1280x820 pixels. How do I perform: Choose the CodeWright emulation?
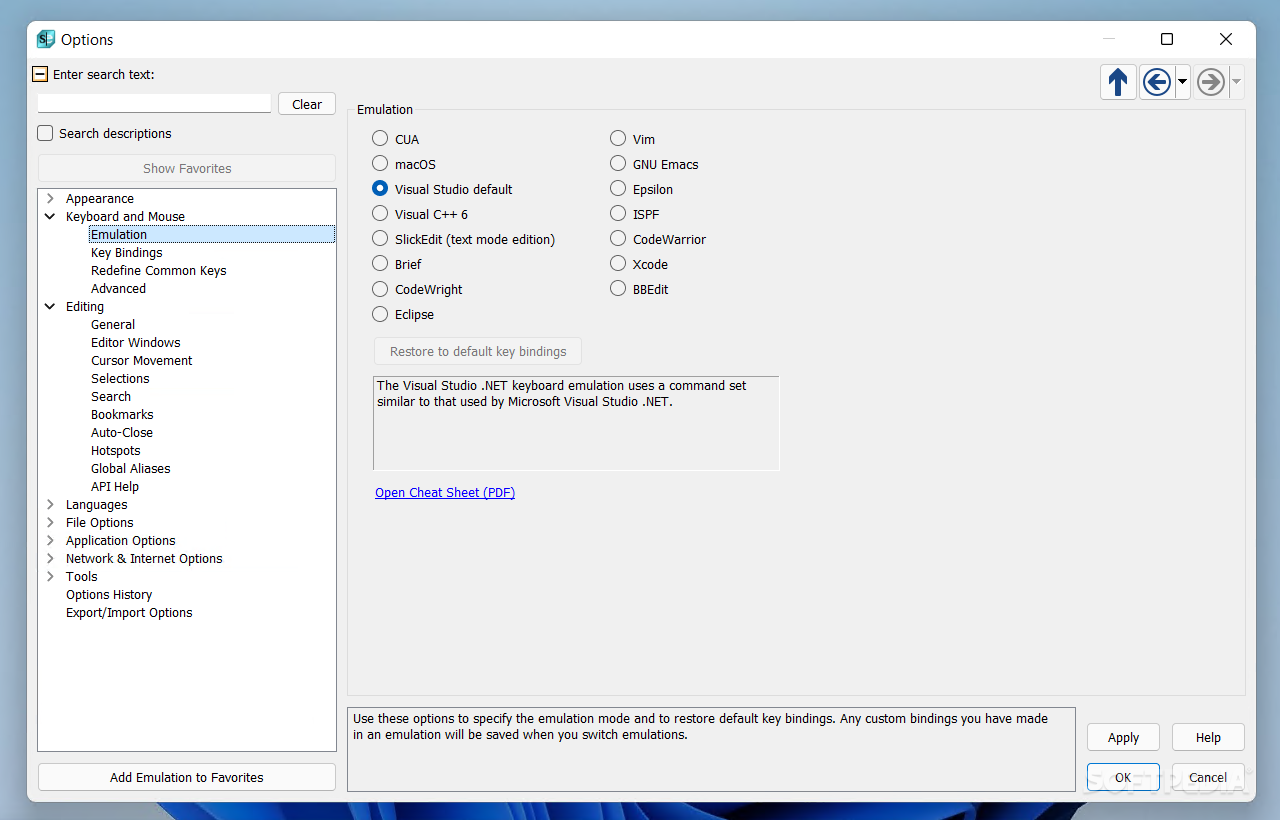380,289
